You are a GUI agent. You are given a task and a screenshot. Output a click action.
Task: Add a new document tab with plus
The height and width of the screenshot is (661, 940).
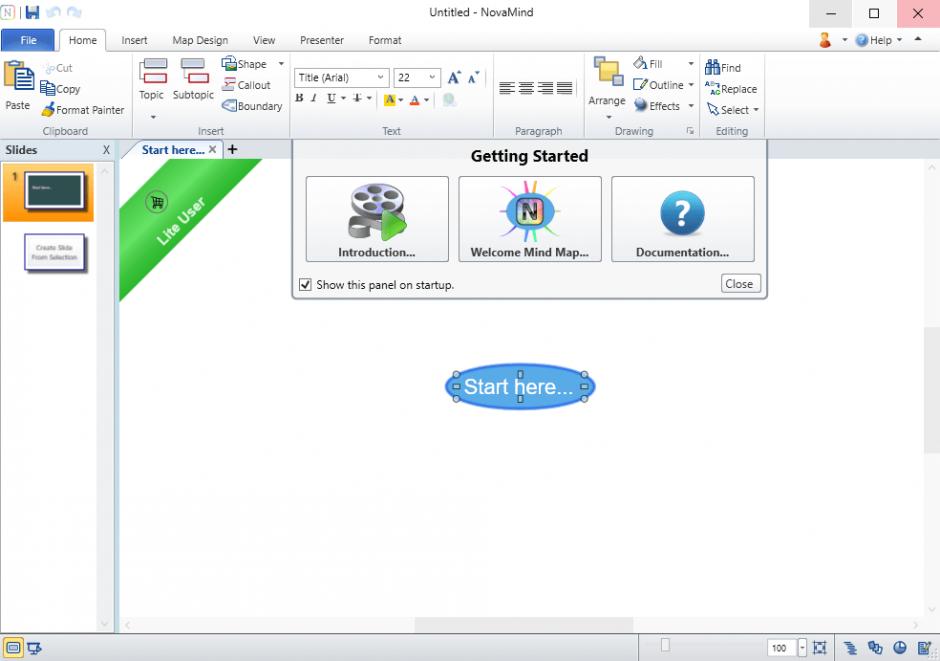233,149
